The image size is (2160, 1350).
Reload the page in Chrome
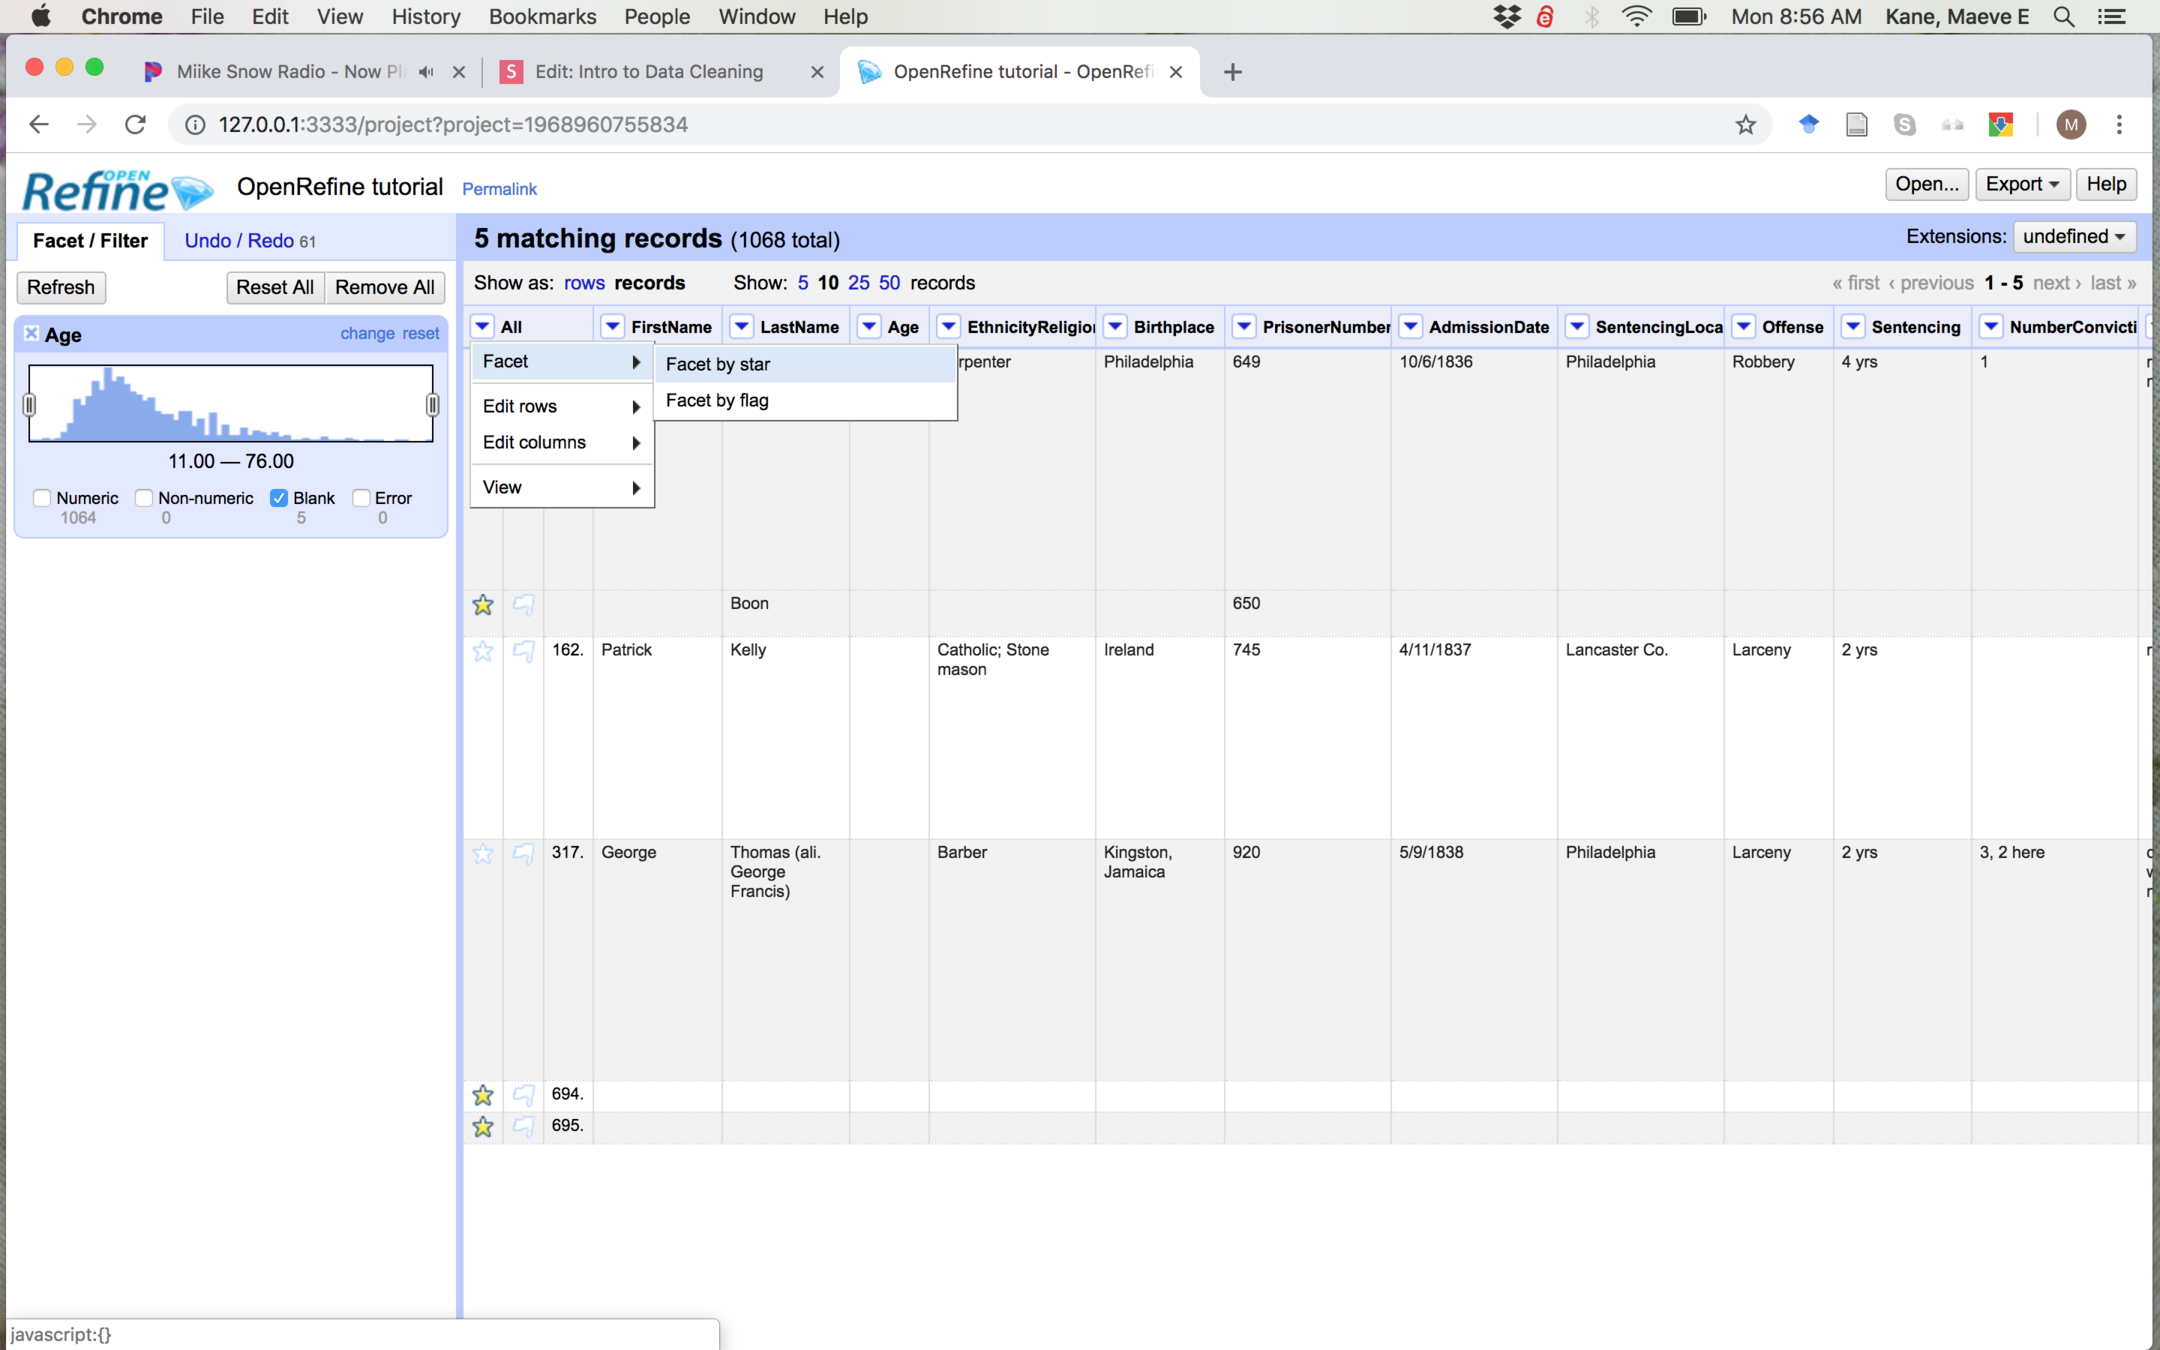(x=135, y=125)
